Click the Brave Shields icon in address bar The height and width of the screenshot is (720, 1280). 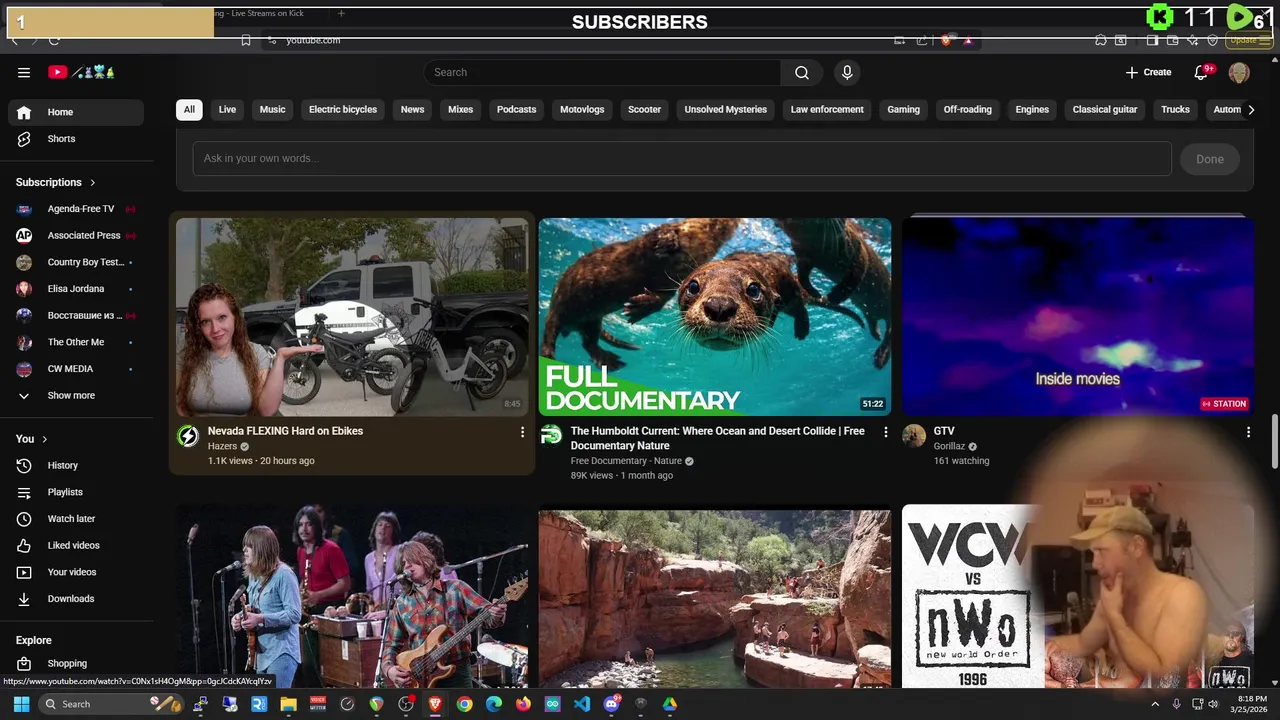[946, 40]
